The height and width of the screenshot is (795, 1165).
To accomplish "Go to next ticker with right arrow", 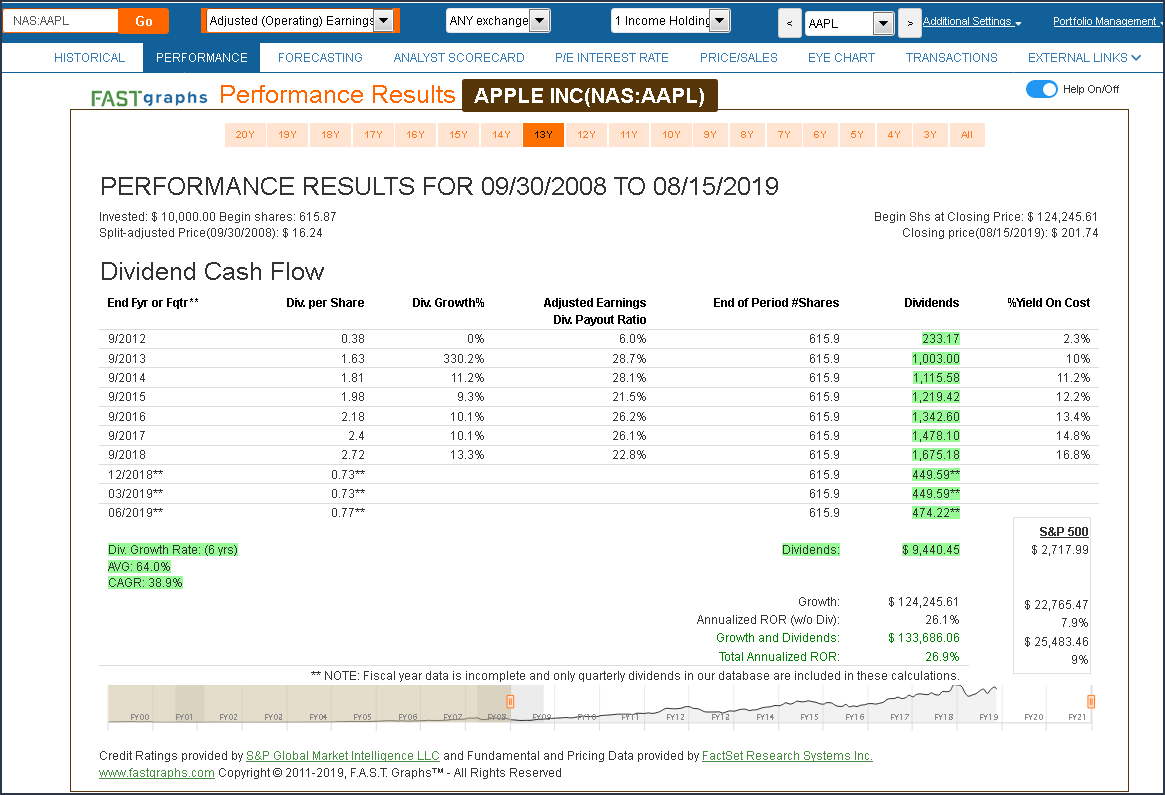I will click(x=910, y=23).
